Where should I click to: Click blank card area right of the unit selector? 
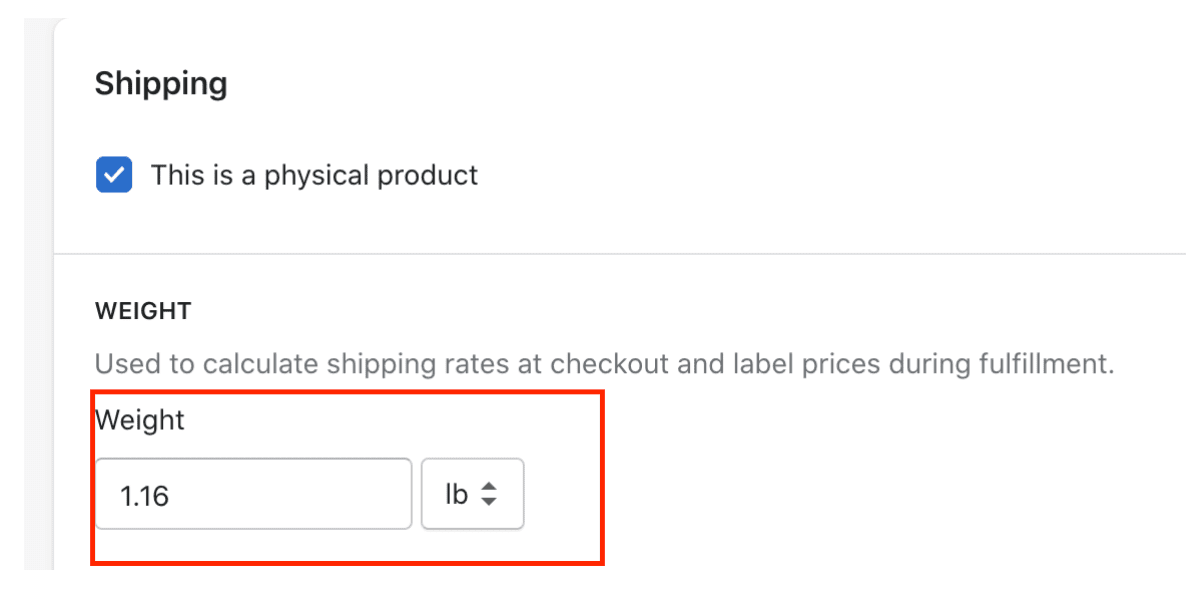point(850,494)
